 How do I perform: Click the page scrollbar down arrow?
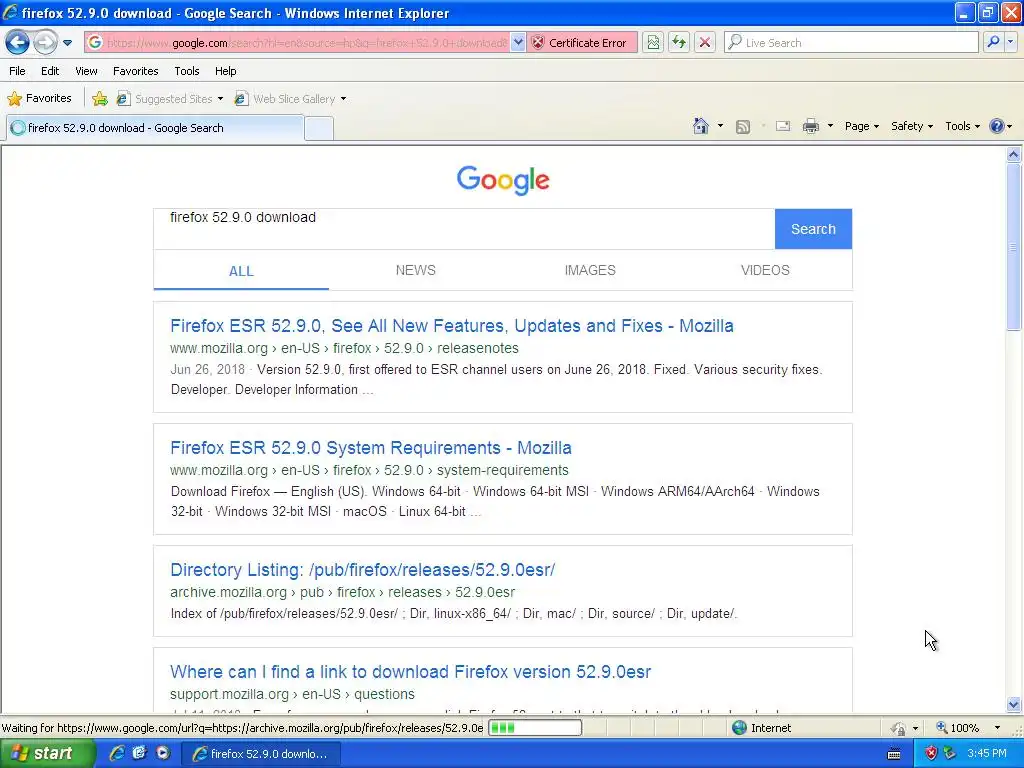click(x=1014, y=704)
